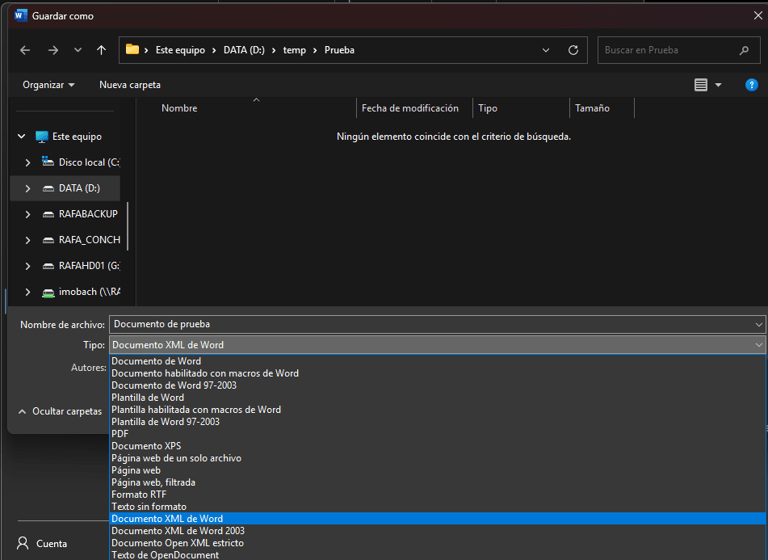
Task: Click the Cuenta user icon
Action: point(23,543)
